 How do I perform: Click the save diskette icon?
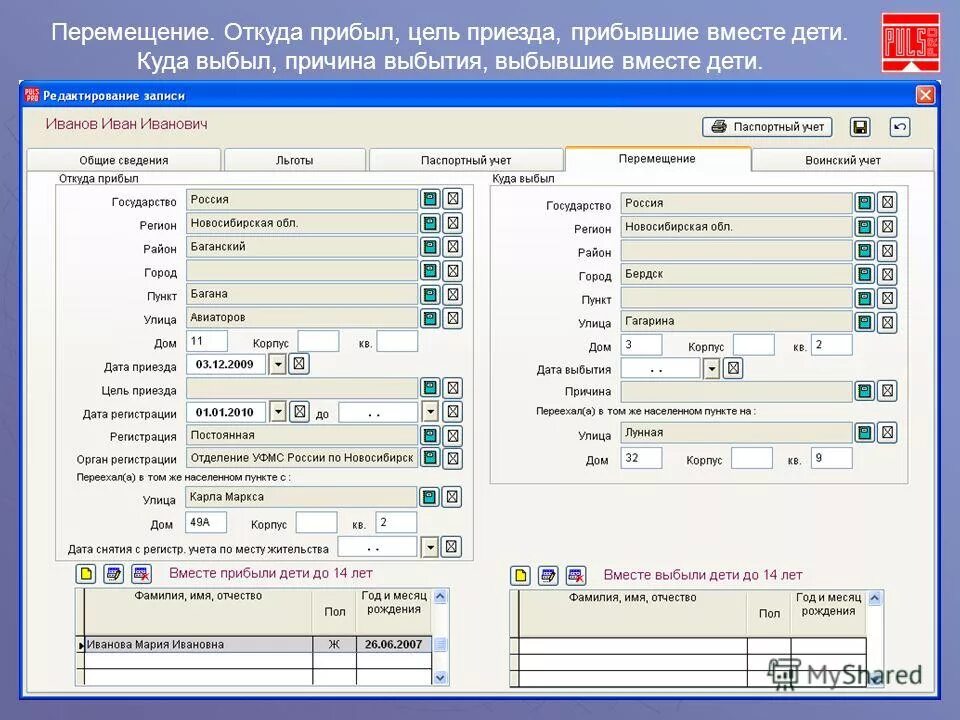coord(860,125)
